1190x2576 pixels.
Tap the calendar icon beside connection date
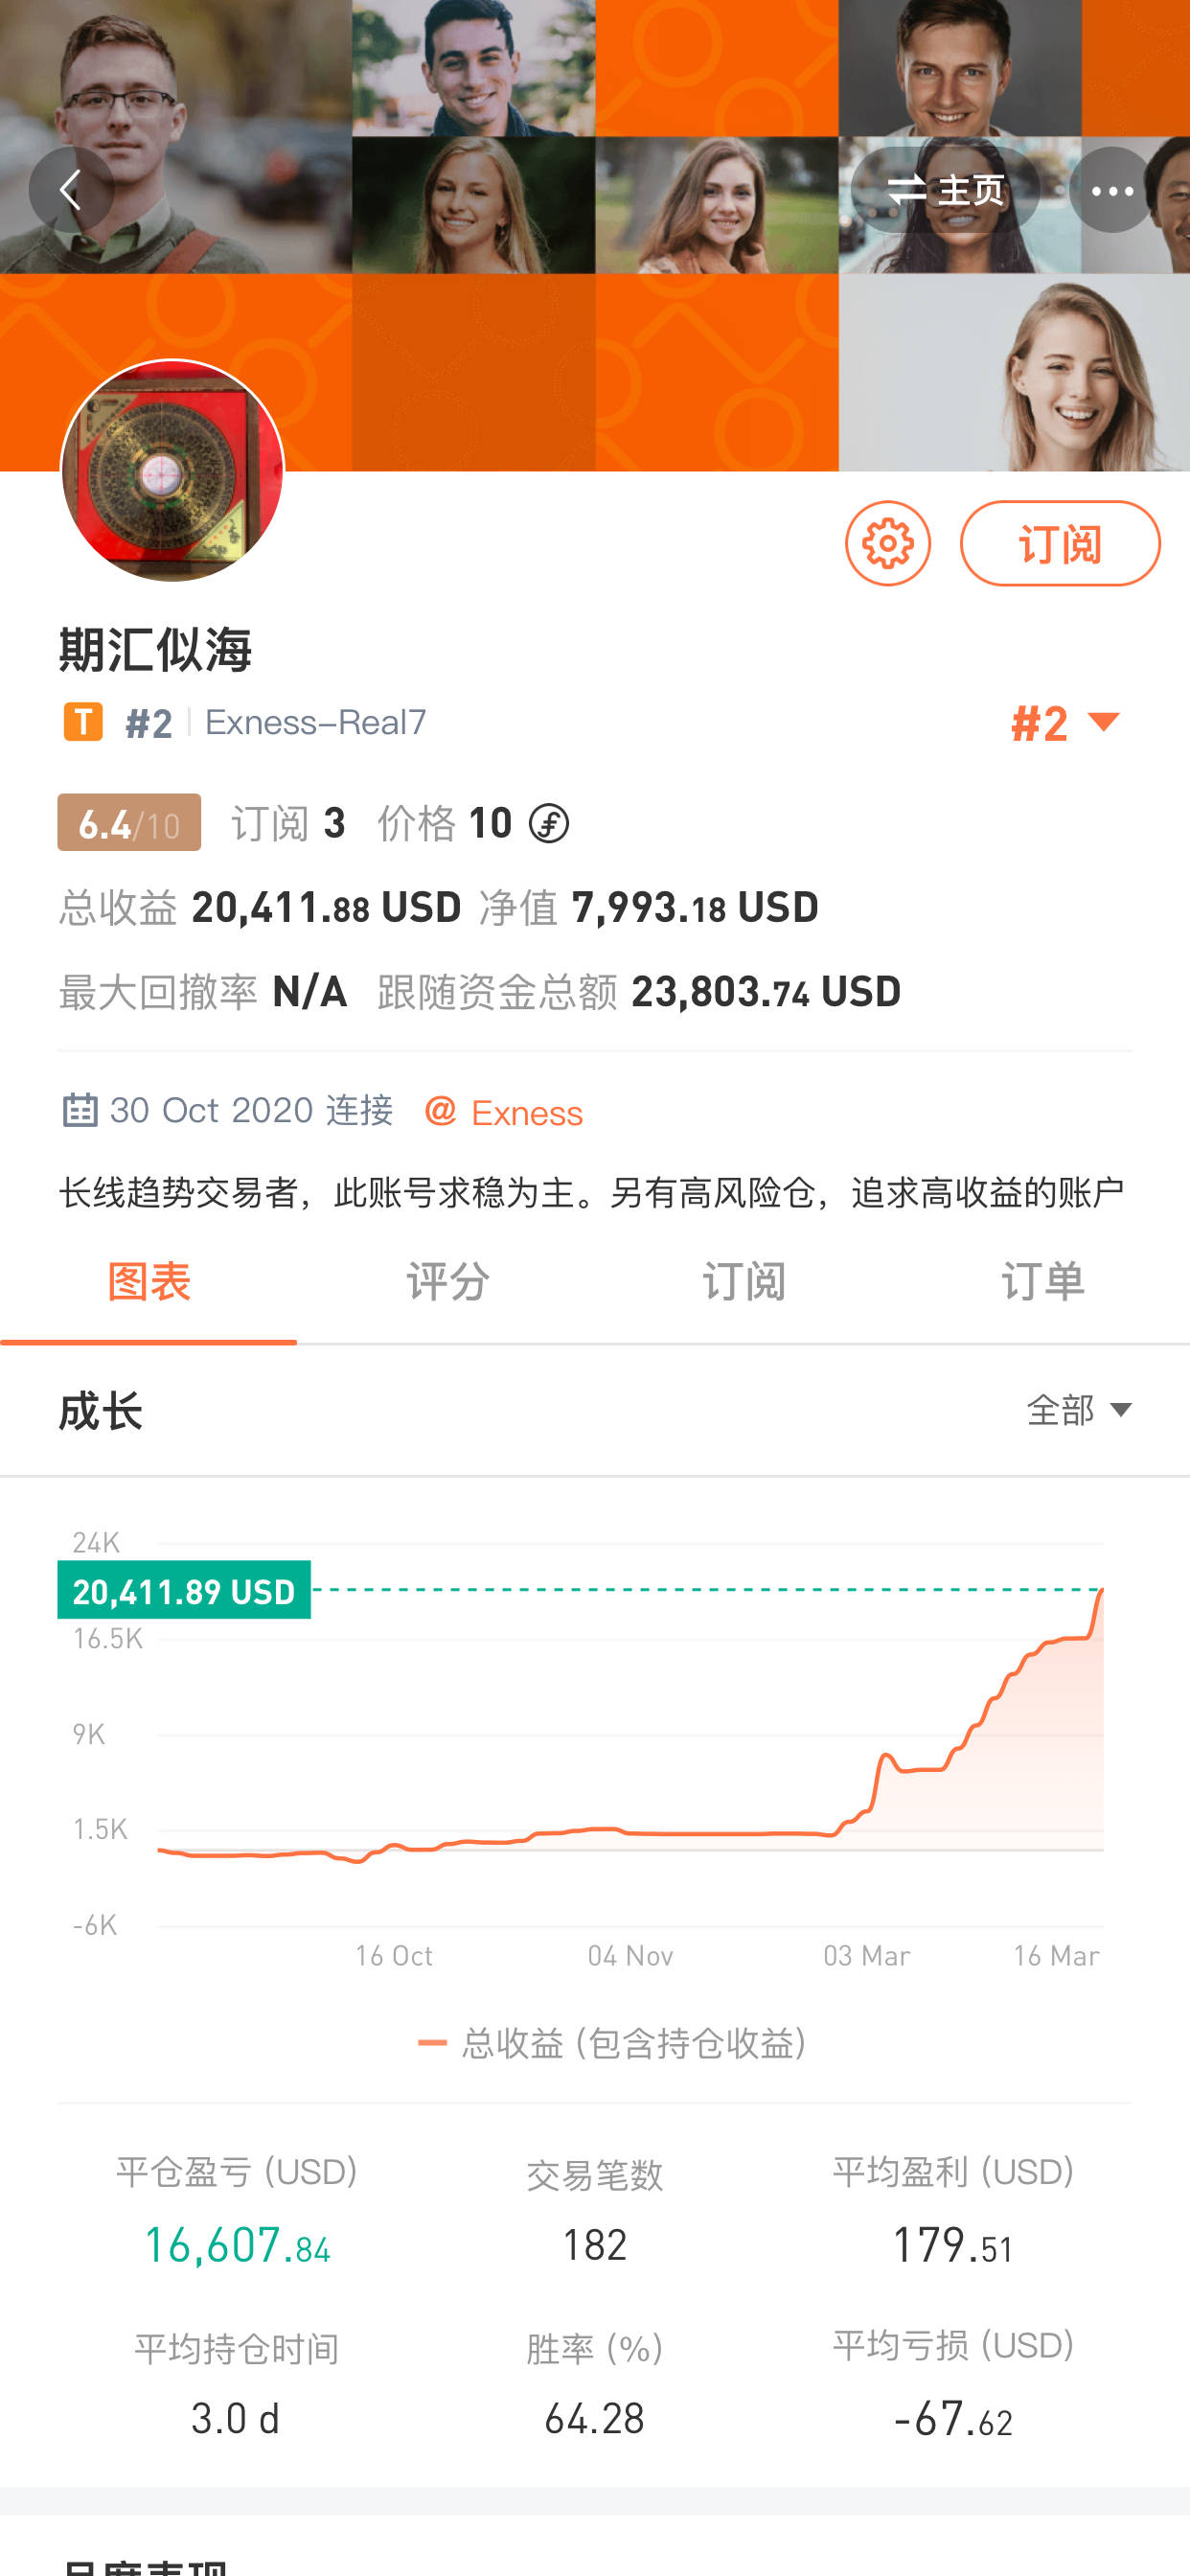[x=80, y=1110]
